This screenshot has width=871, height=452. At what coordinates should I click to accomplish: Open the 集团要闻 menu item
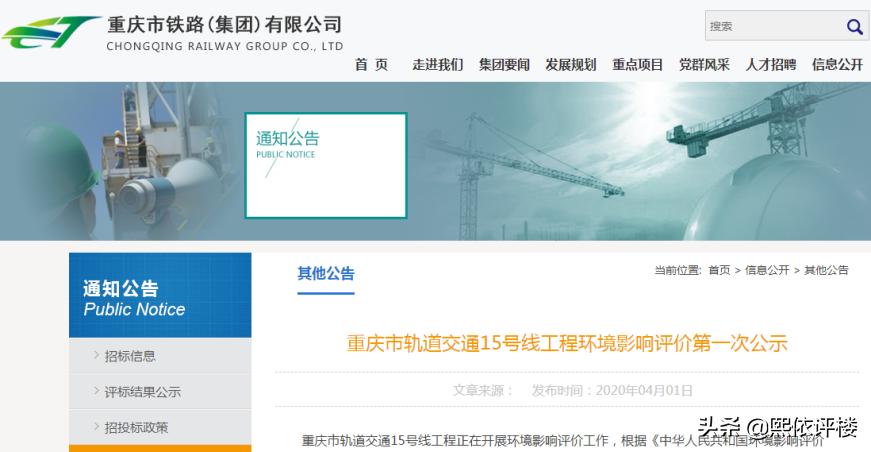tap(504, 65)
